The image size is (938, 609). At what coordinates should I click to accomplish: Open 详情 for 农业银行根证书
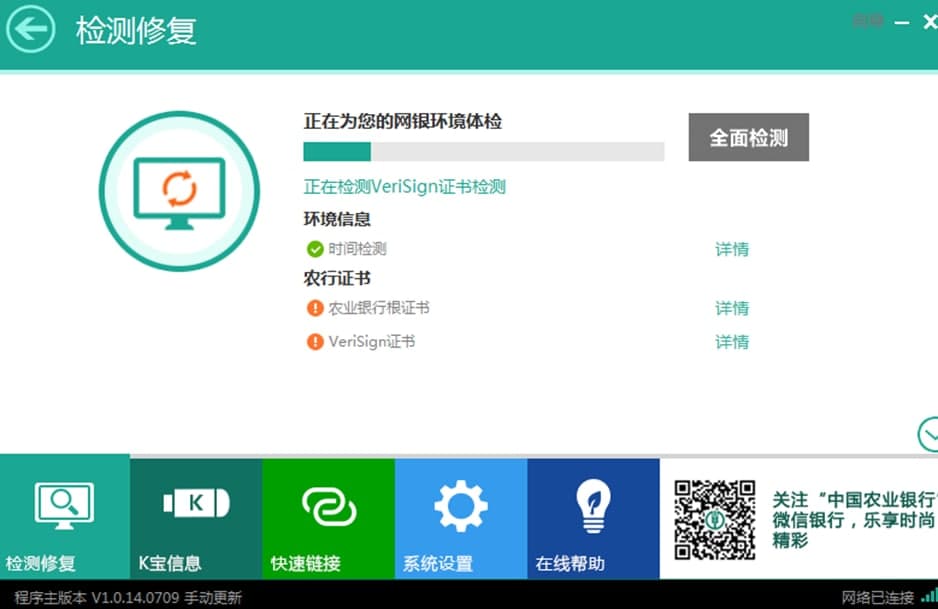coord(731,307)
